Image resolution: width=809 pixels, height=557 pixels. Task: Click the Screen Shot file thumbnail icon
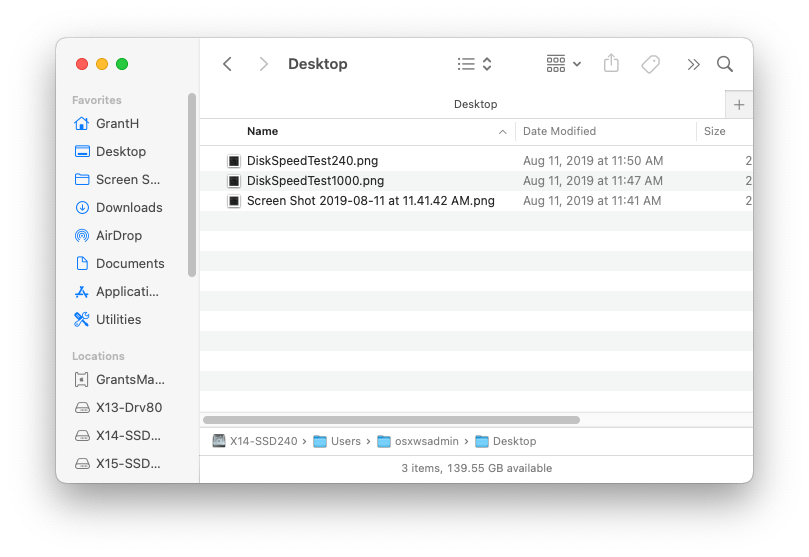click(234, 201)
